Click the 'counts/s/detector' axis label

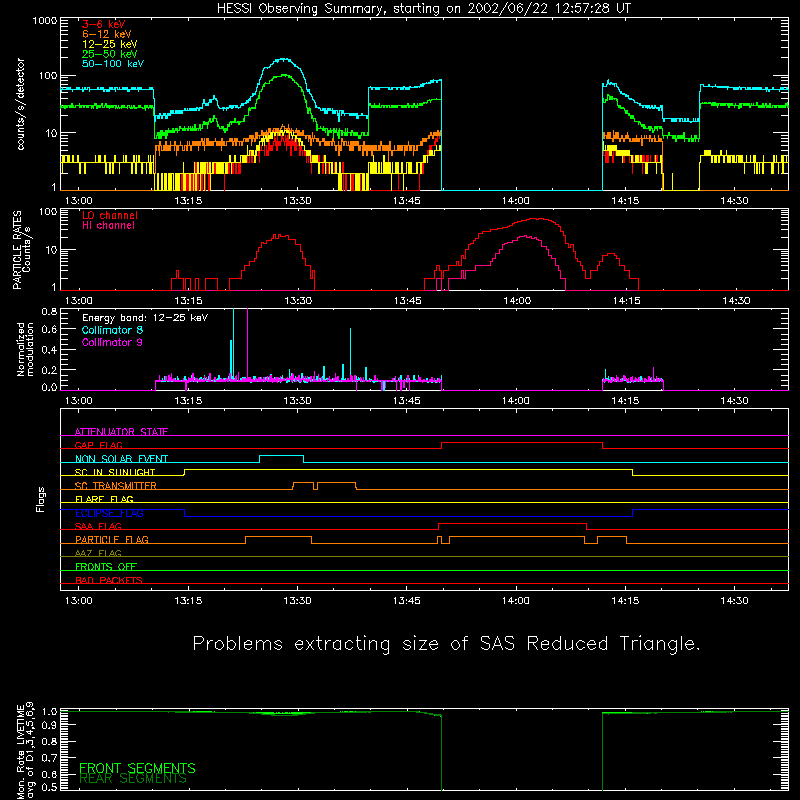(21, 104)
